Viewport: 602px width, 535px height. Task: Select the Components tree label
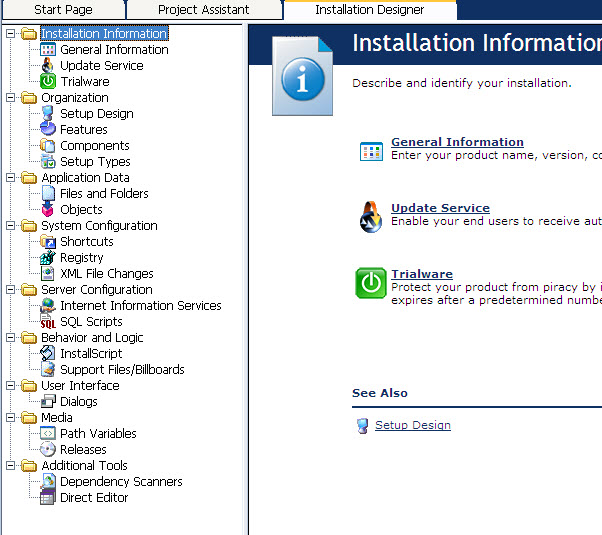tap(95, 146)
